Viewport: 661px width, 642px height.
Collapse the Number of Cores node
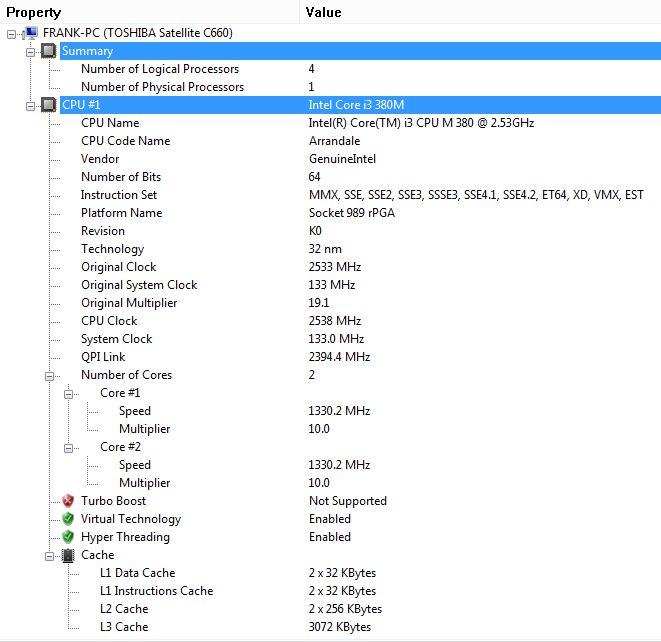coord(49,376)
